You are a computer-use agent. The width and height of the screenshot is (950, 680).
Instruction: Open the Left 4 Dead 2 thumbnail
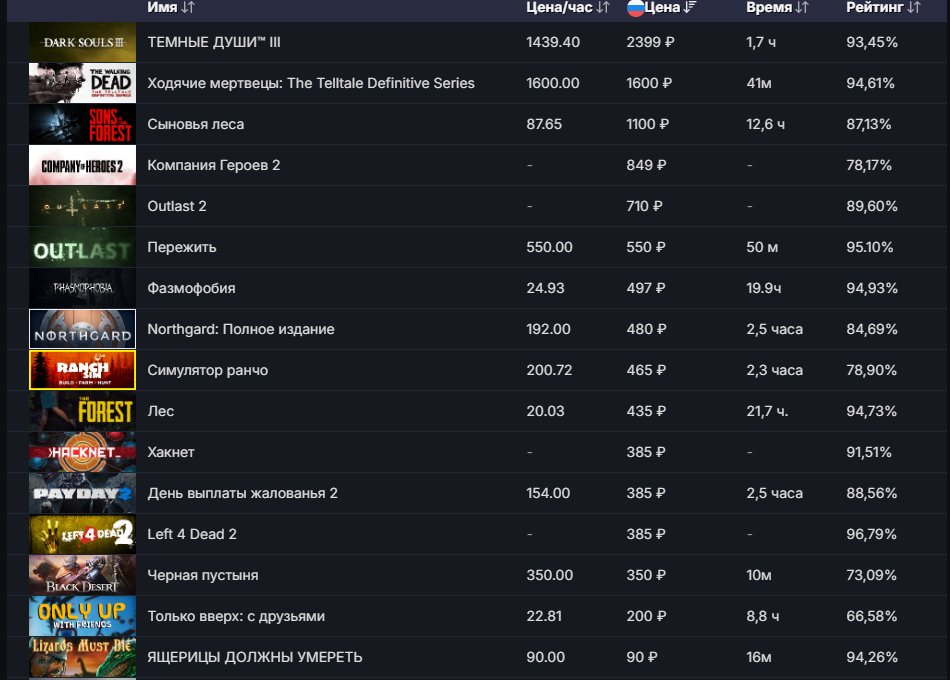82,534
